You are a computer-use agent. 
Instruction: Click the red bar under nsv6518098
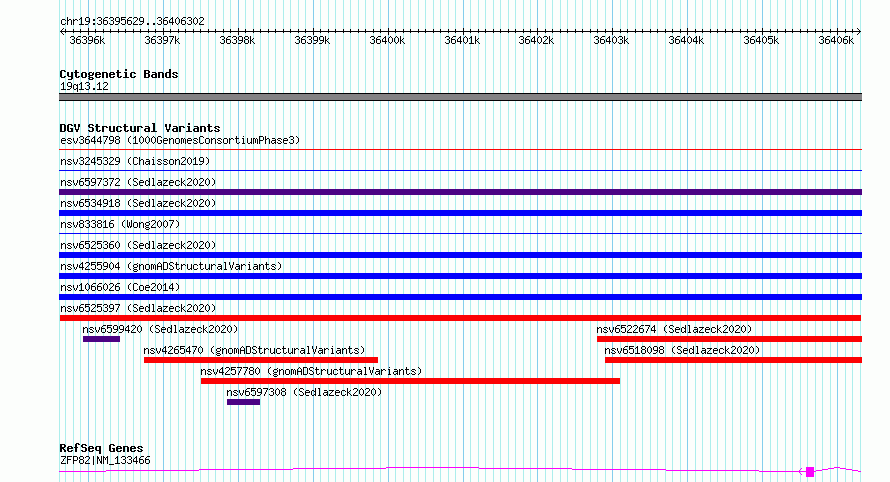733,361
